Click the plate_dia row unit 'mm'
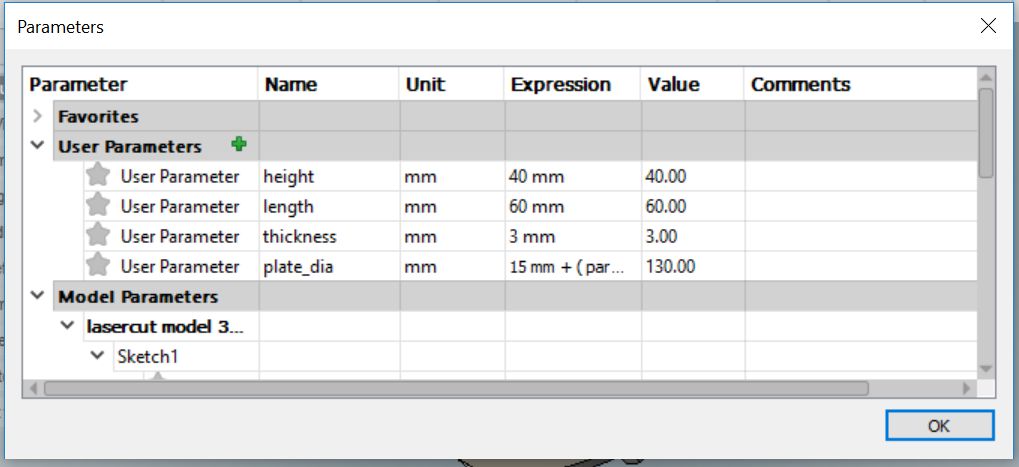 point(452,266)
